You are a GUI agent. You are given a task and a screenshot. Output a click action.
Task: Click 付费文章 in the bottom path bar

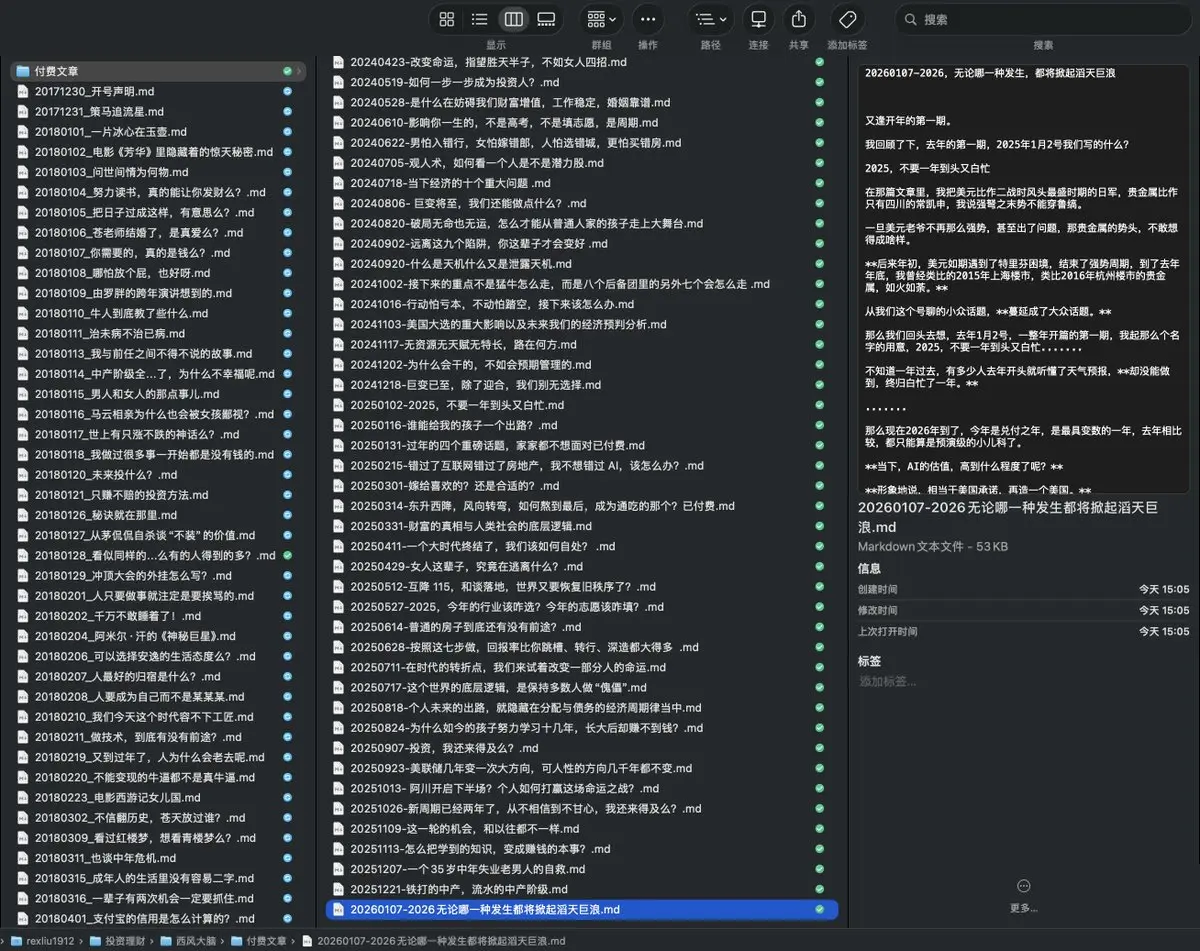[258, 941]
